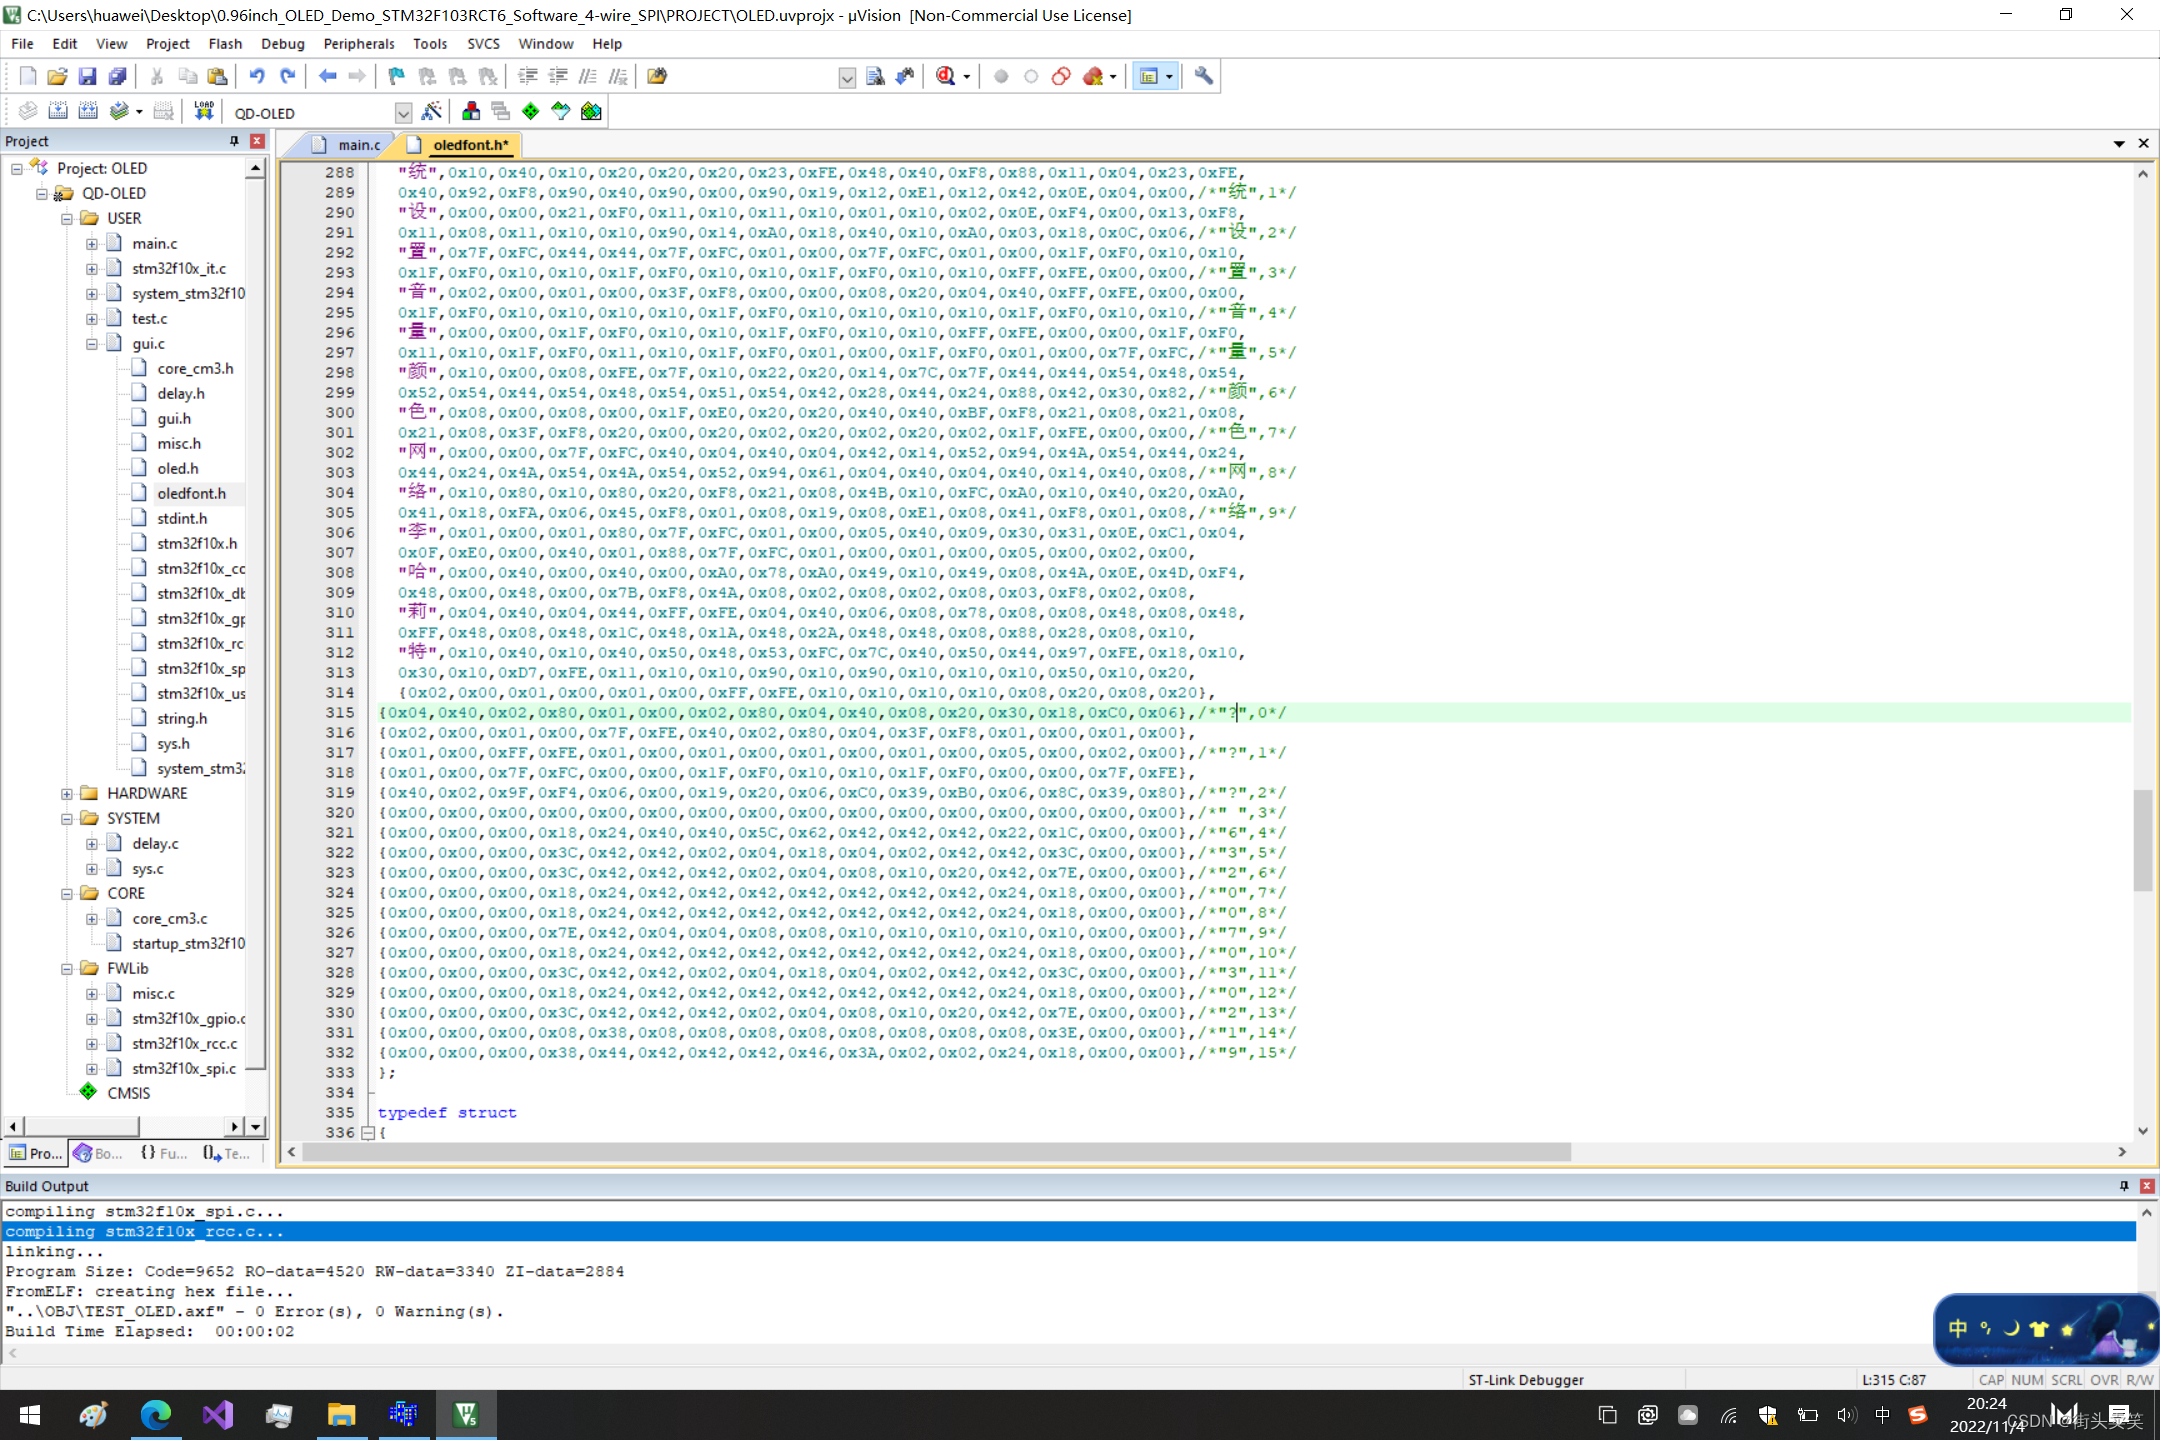The height and width of the screenshot is (1440, 2160).
Task: Collapse the FWLib folder
Action: (x=66, y=969)
